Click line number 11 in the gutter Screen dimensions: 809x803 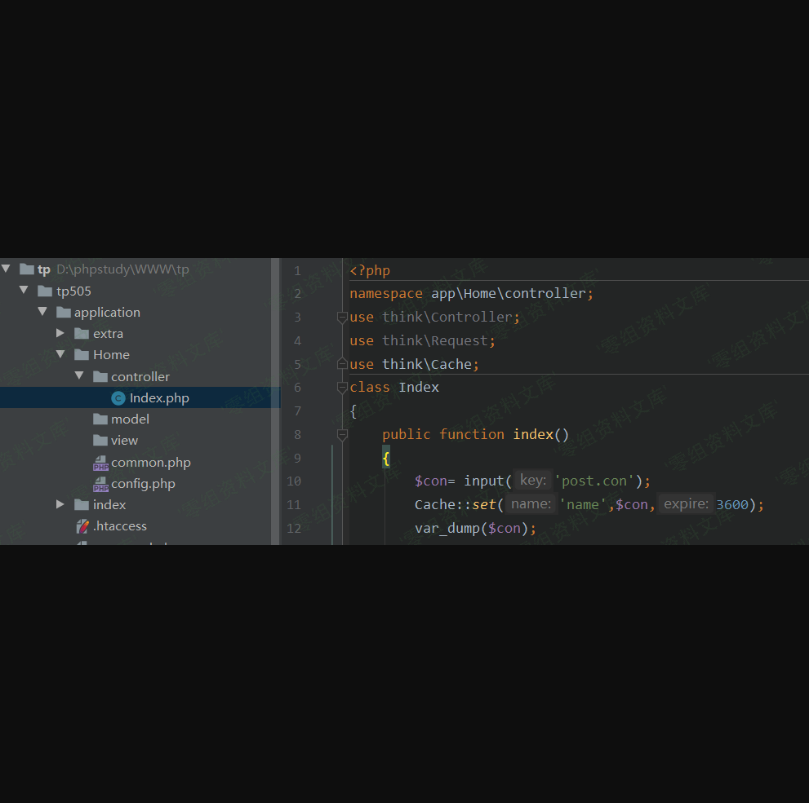293,505
